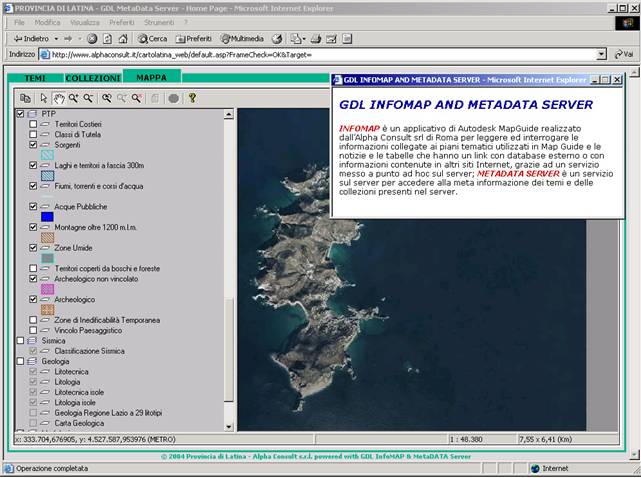Screen dimensions: 641x478
Task: Click the browser History icon
Action: [277, 39]
